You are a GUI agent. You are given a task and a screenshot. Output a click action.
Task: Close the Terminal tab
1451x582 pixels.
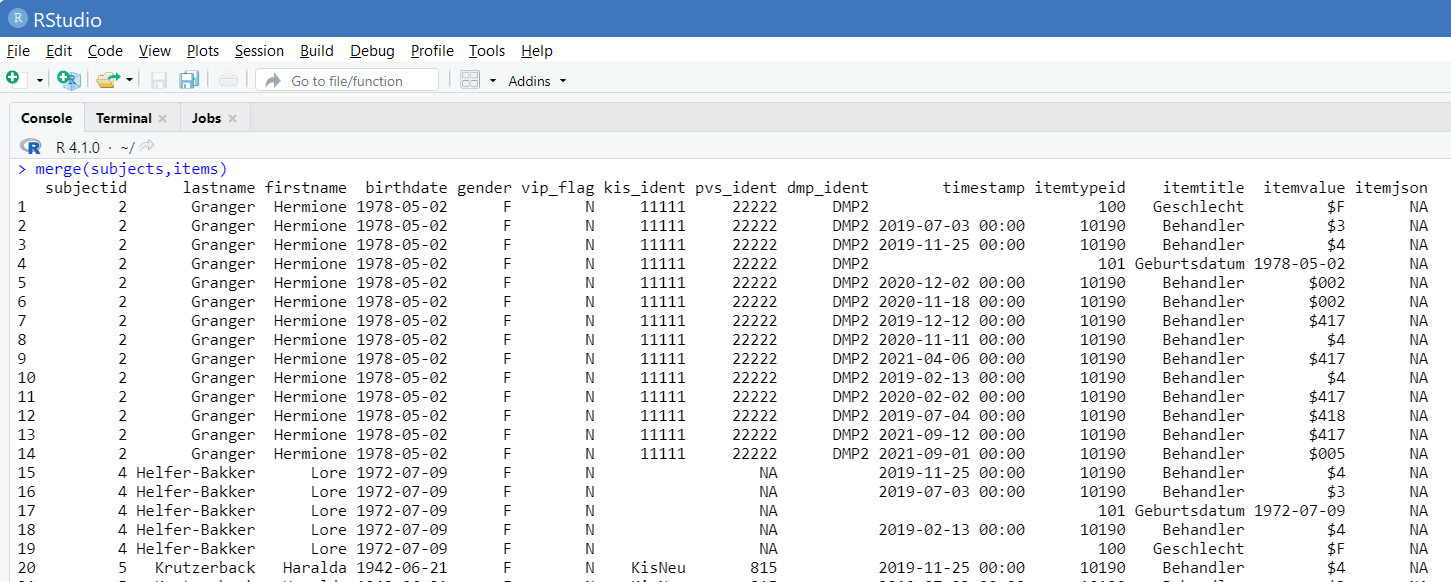pyautogui.click(x=163, y=119)
